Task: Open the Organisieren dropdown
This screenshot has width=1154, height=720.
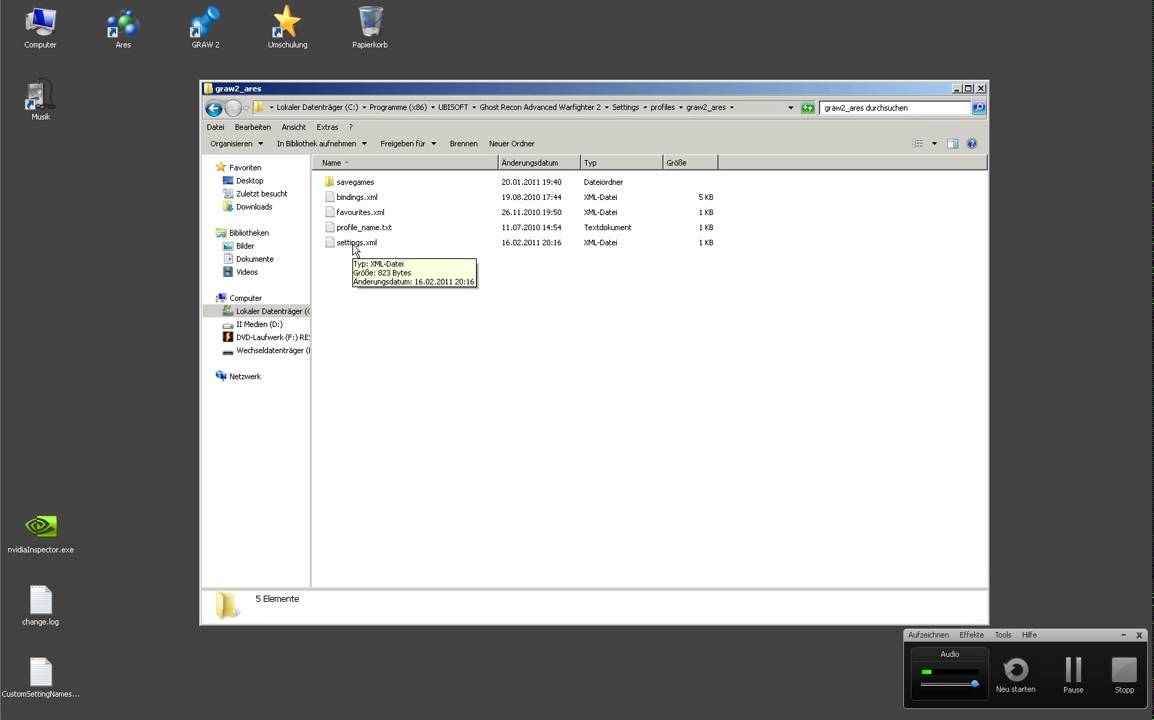Action: [x=236, y=144]
